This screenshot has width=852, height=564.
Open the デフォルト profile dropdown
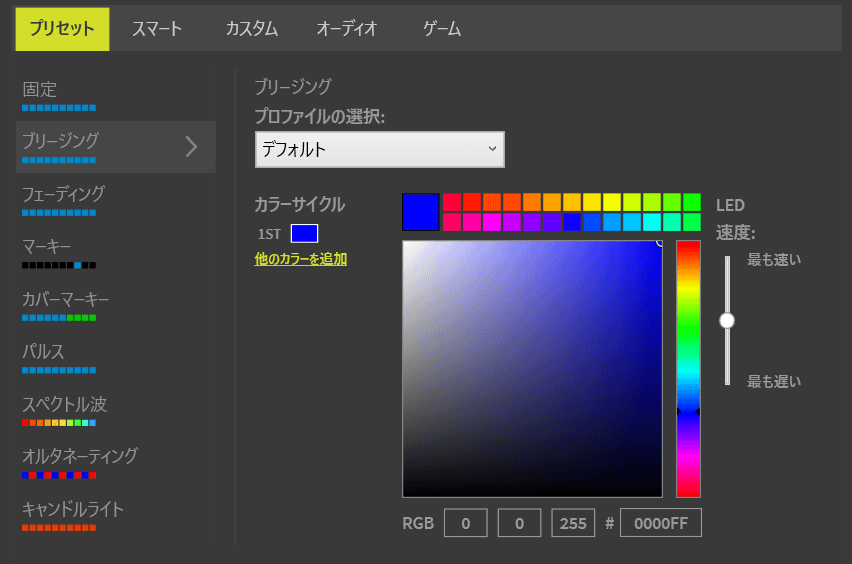pos(380,149)
